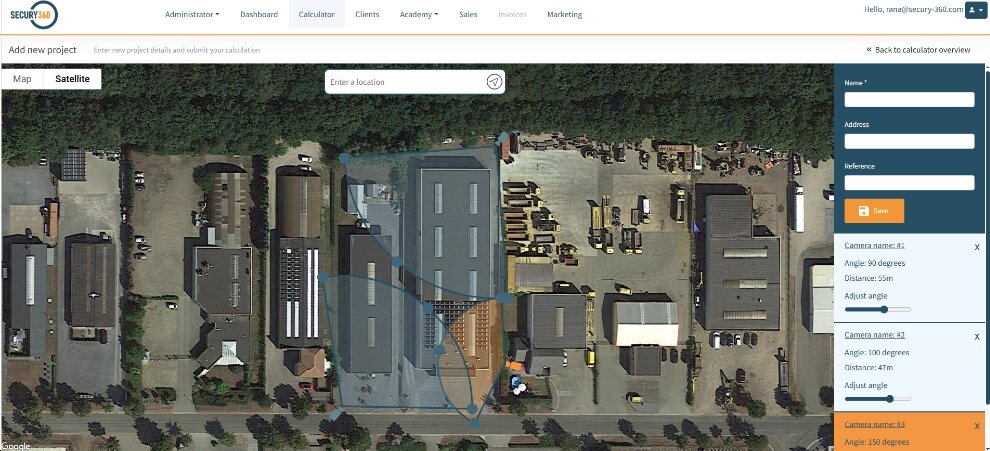990x451 pixels.
Task: Open the Camera name: #2 link
Action: click(x=874, y=335)
